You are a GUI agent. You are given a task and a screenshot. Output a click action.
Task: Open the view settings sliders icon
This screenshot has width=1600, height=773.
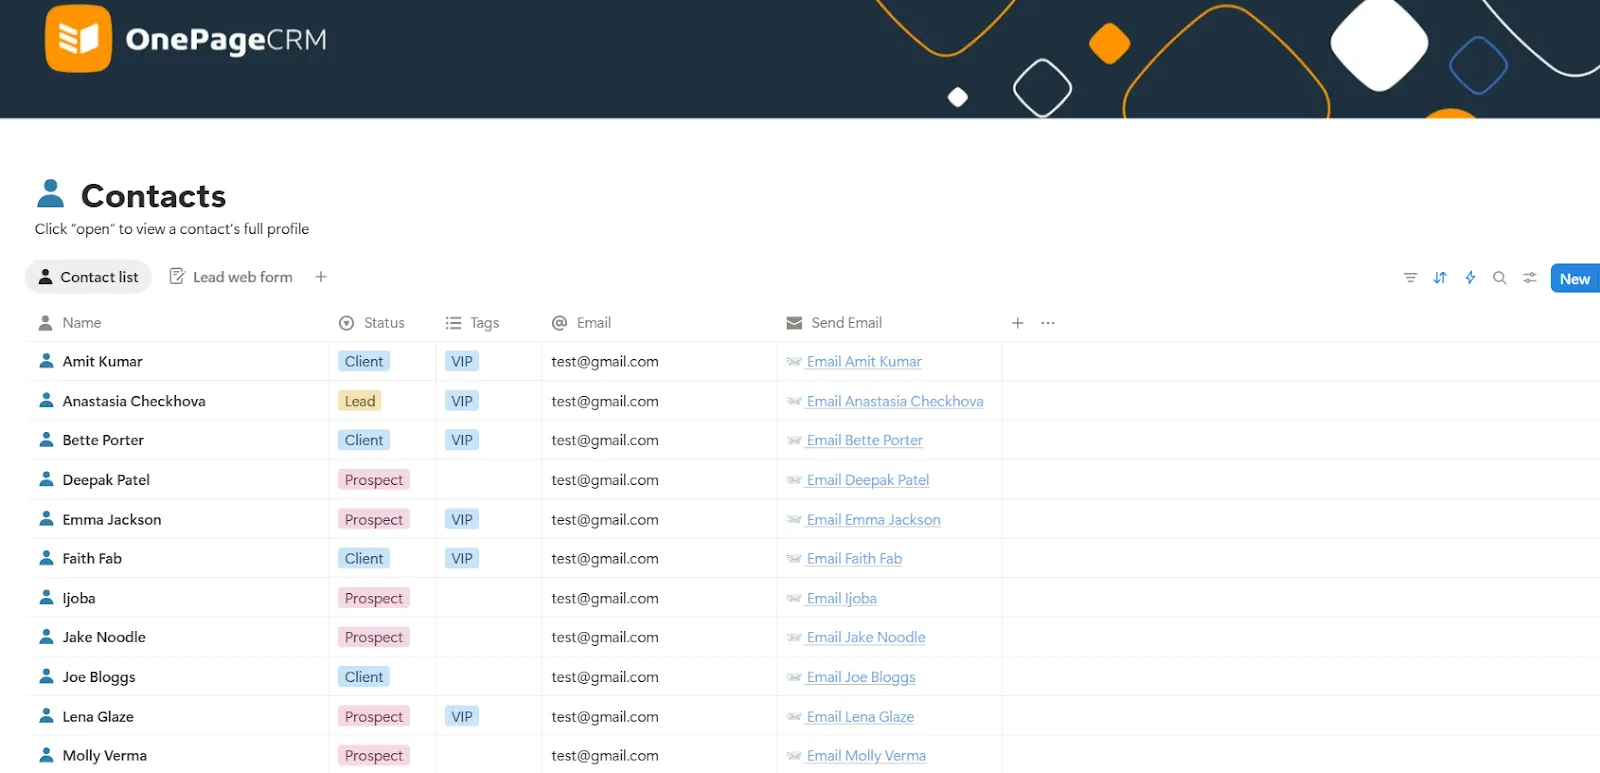coord(1530,278)
